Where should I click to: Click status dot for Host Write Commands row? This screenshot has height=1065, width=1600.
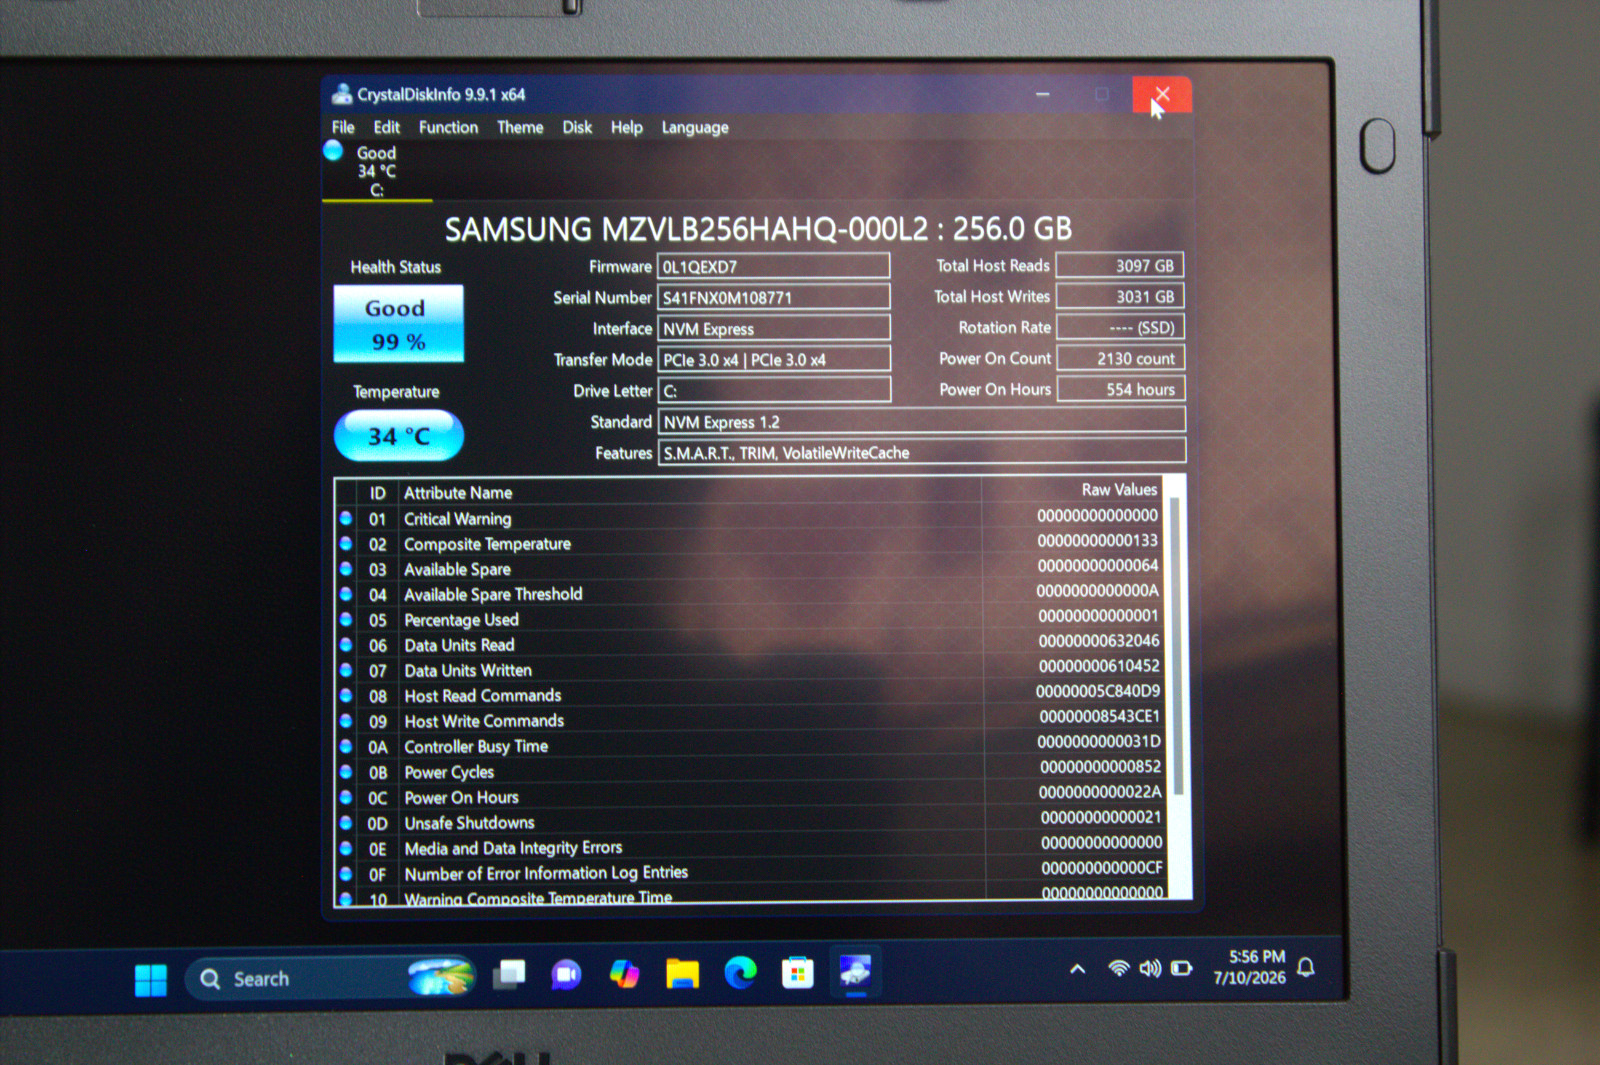(346, 720)
